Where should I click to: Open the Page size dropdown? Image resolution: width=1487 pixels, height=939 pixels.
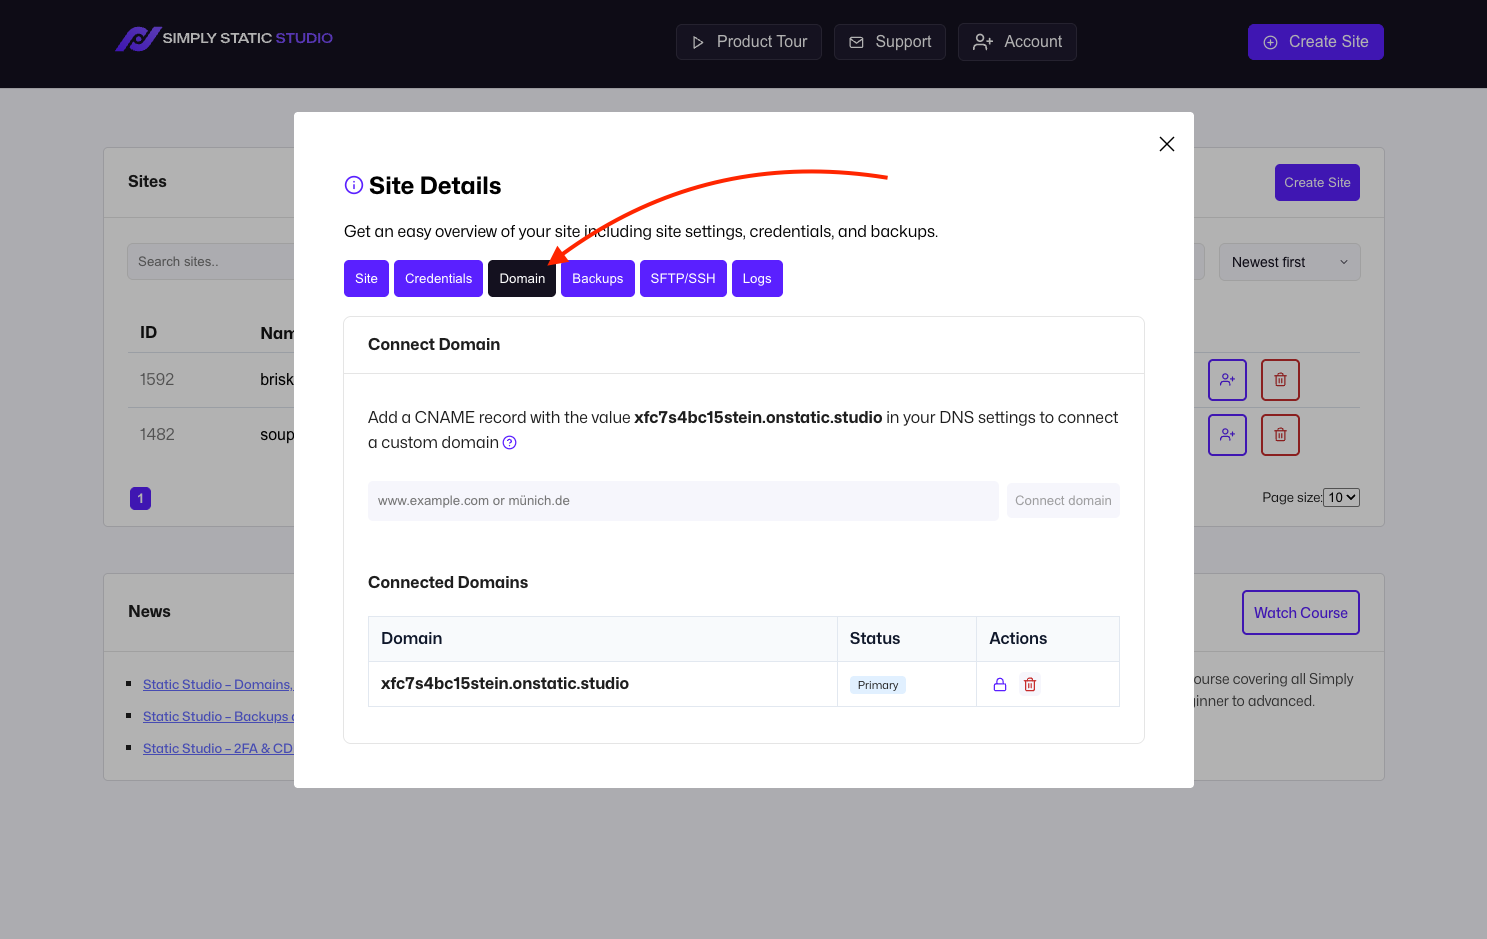click(1341, 498)
